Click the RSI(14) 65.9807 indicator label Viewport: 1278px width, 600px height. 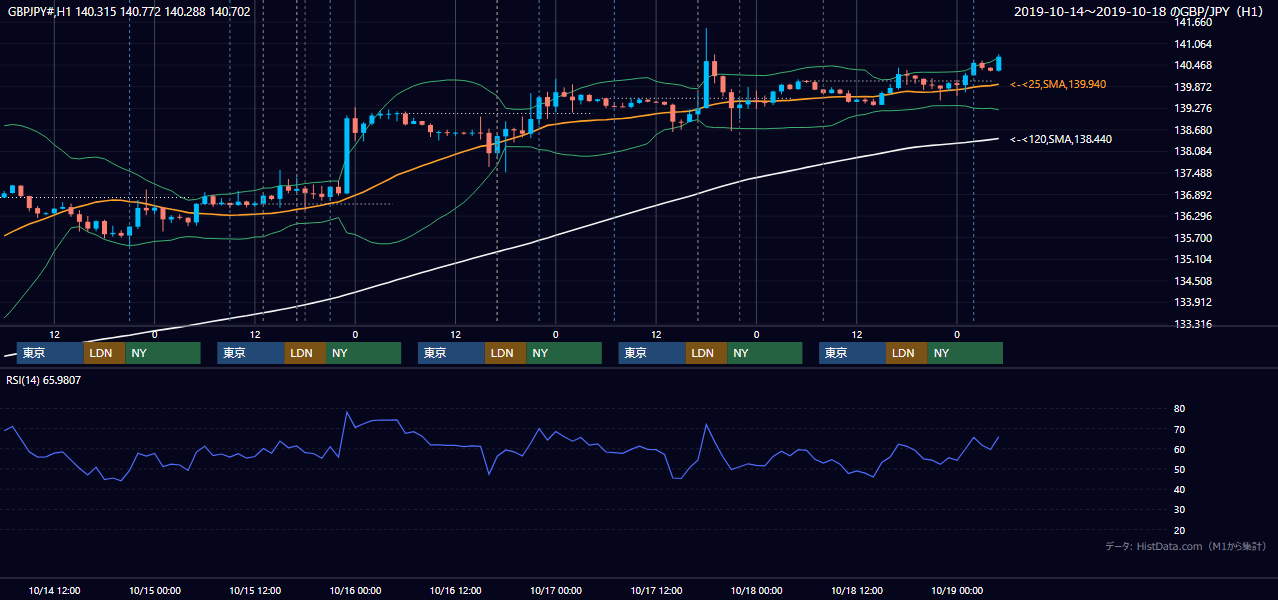(x=44, y=380)
